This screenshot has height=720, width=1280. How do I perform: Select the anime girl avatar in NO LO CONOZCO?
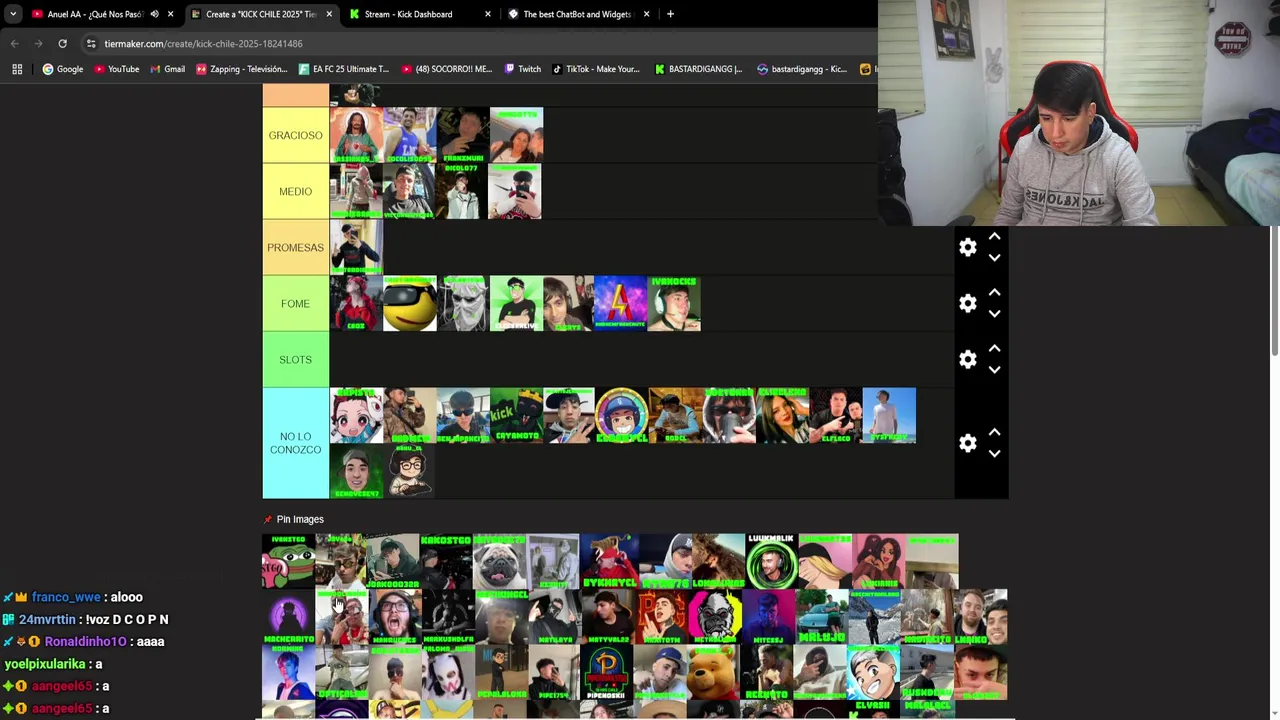point(357,415)
